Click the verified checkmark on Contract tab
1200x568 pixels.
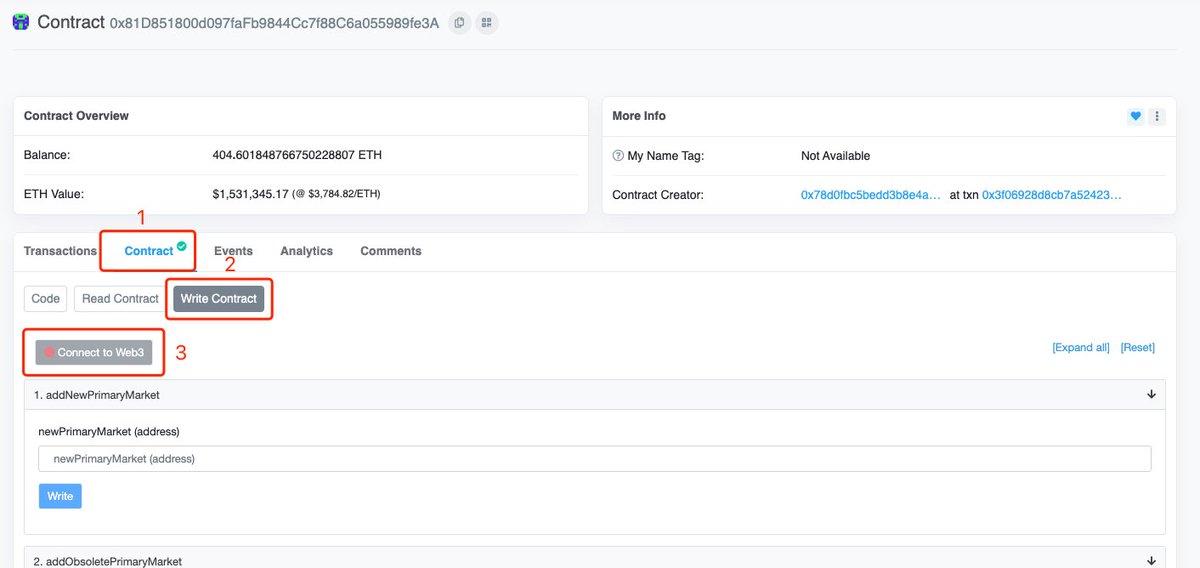point(181,245)
